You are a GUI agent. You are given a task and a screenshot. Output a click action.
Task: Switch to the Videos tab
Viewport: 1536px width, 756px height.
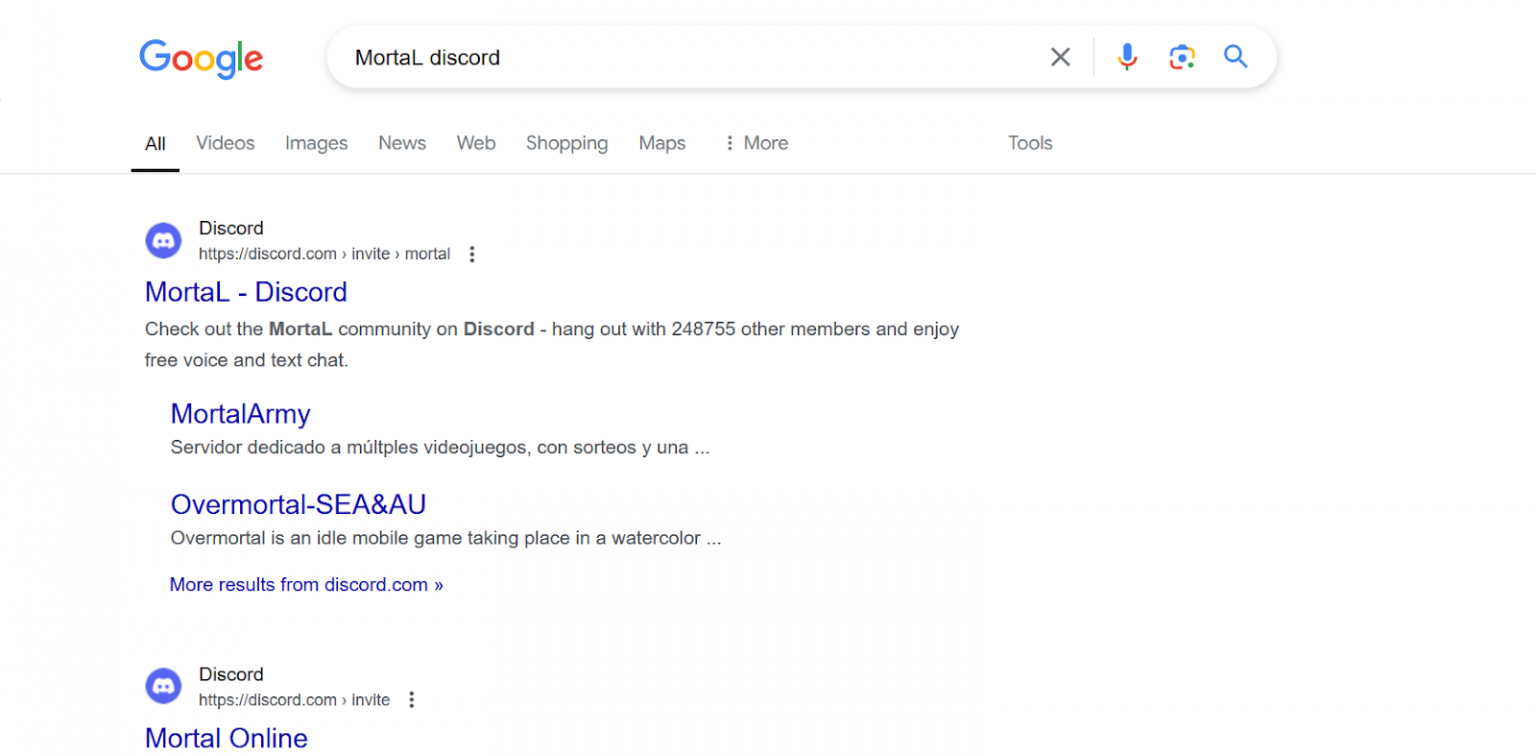click(224, 143)
